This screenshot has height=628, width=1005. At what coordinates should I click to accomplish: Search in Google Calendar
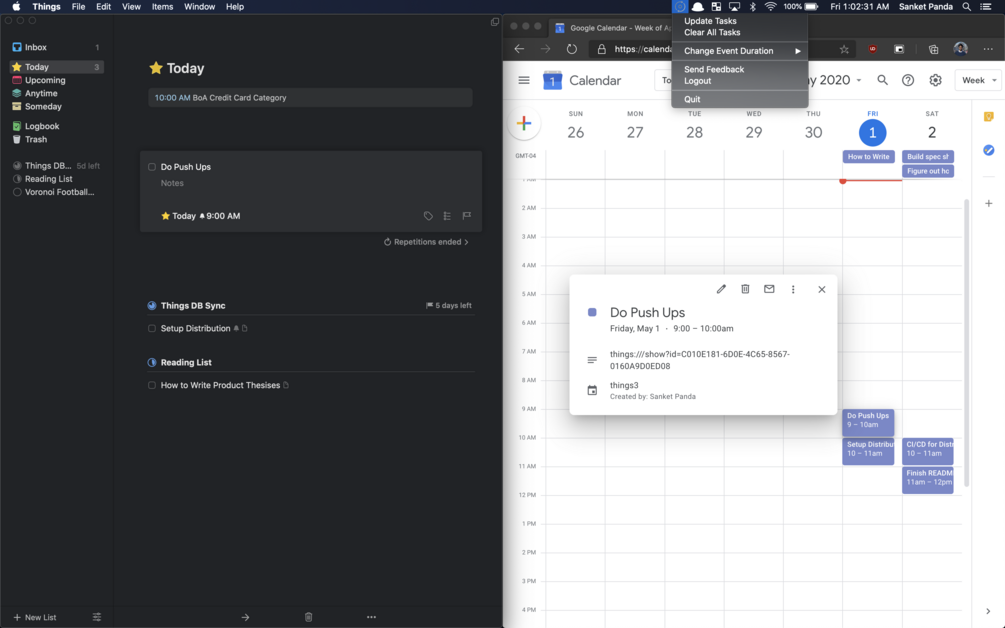883,81
